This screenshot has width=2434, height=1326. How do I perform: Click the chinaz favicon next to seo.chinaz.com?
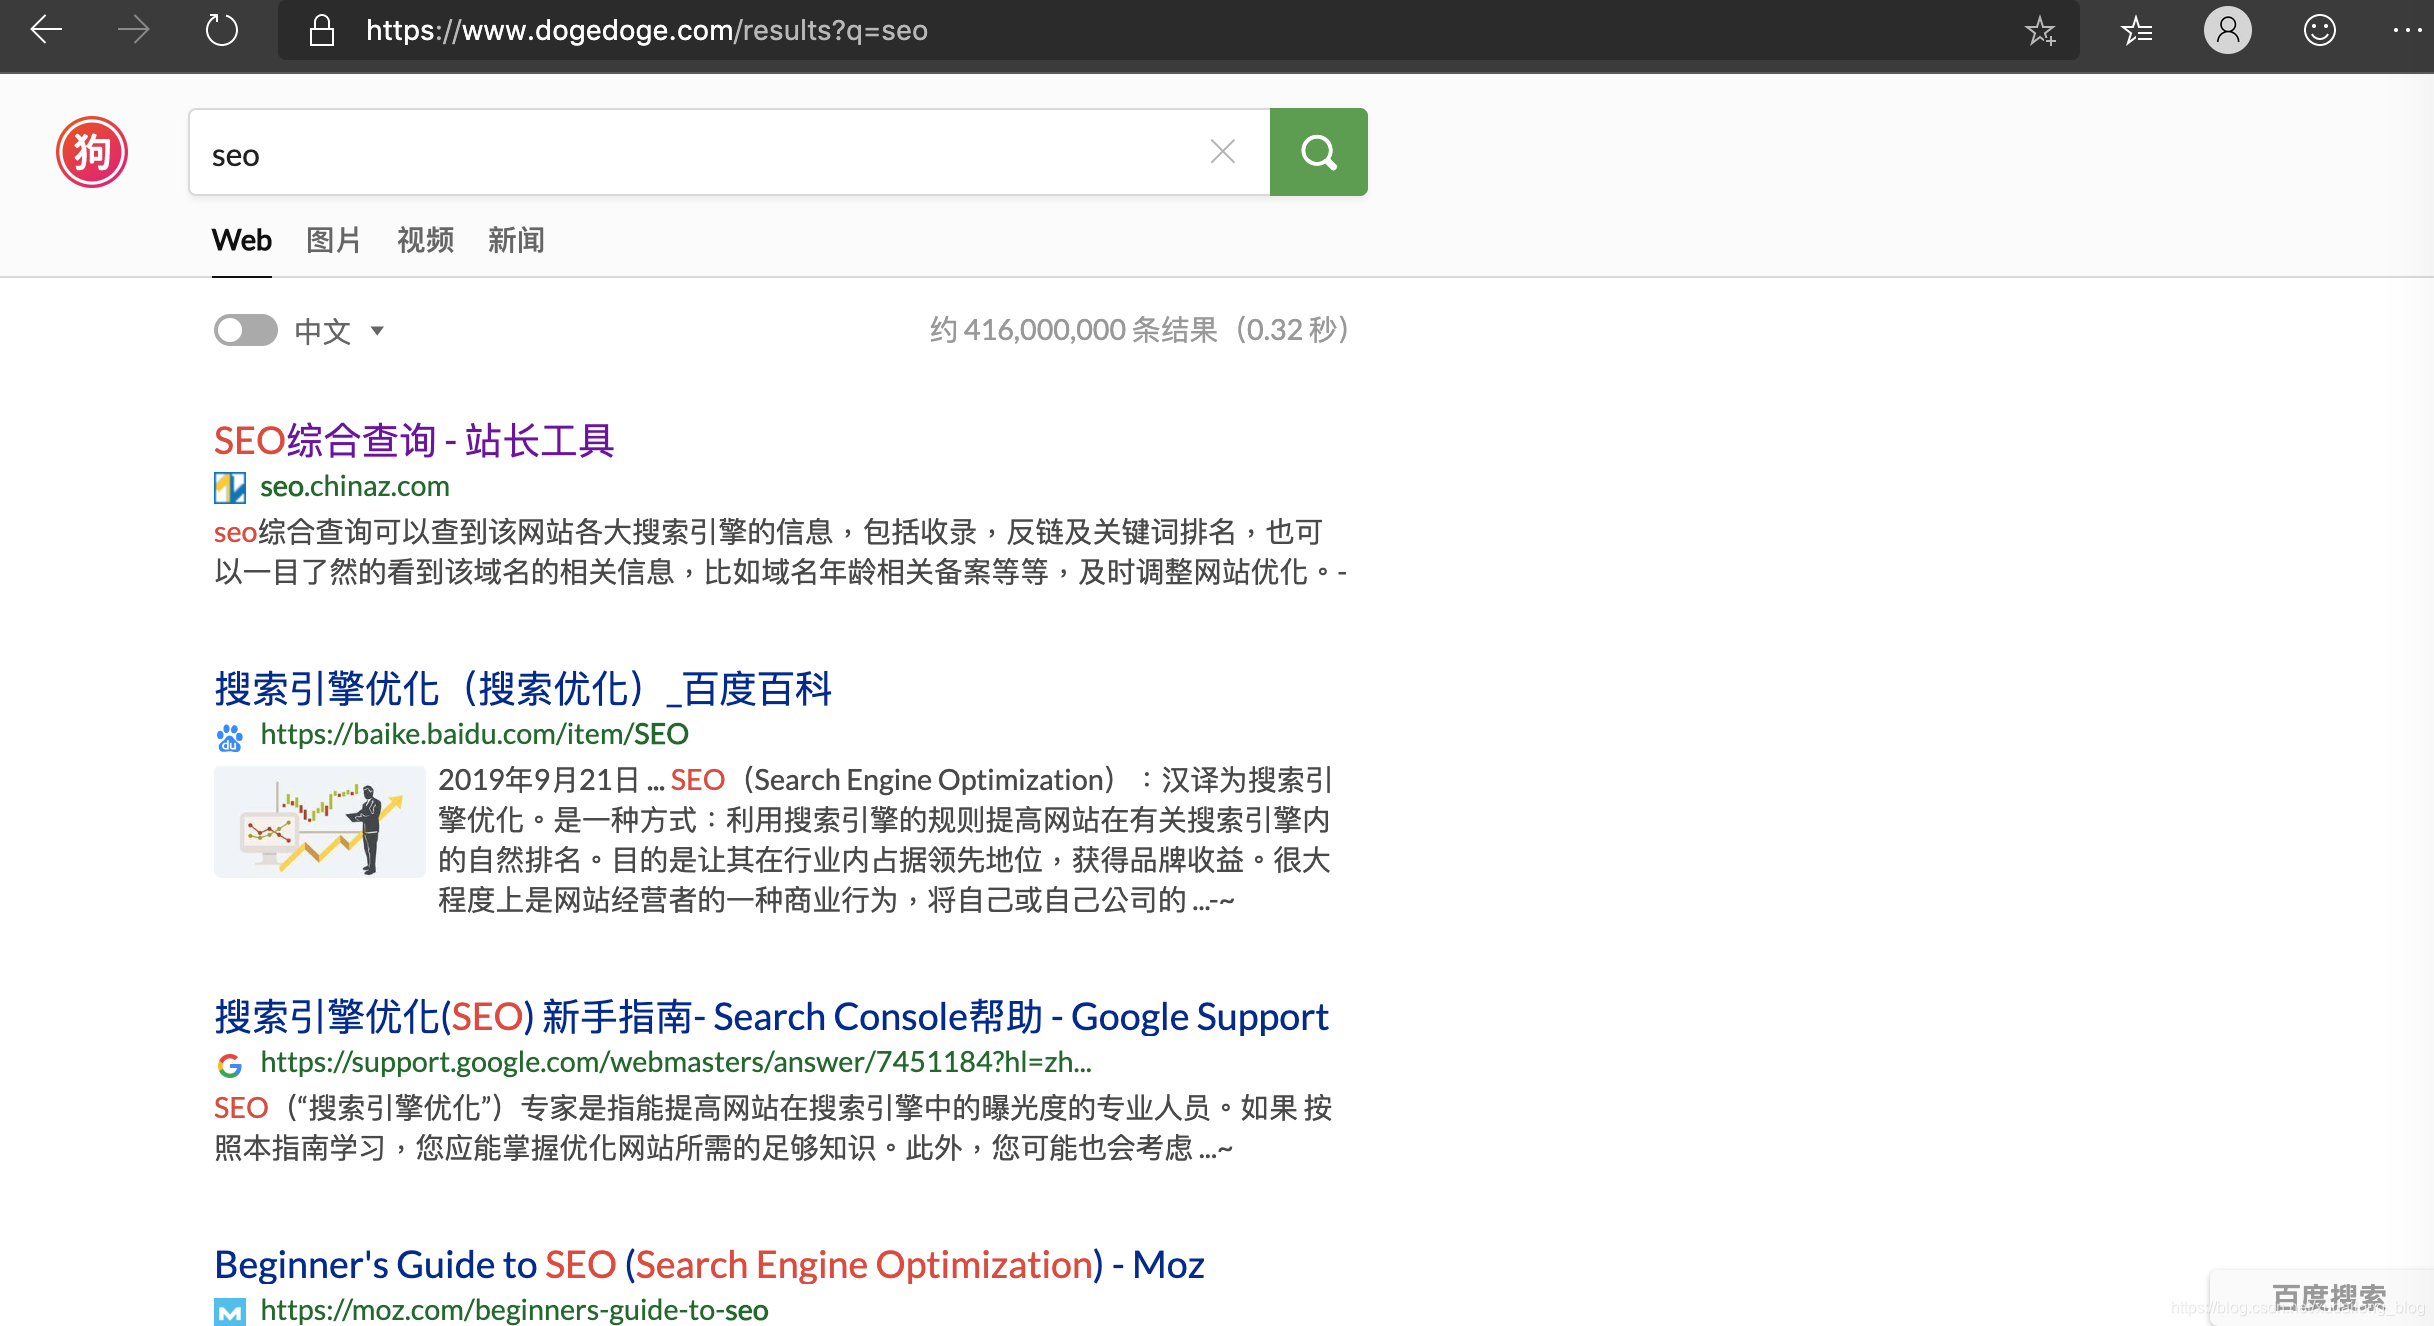(x=229, y=488)
